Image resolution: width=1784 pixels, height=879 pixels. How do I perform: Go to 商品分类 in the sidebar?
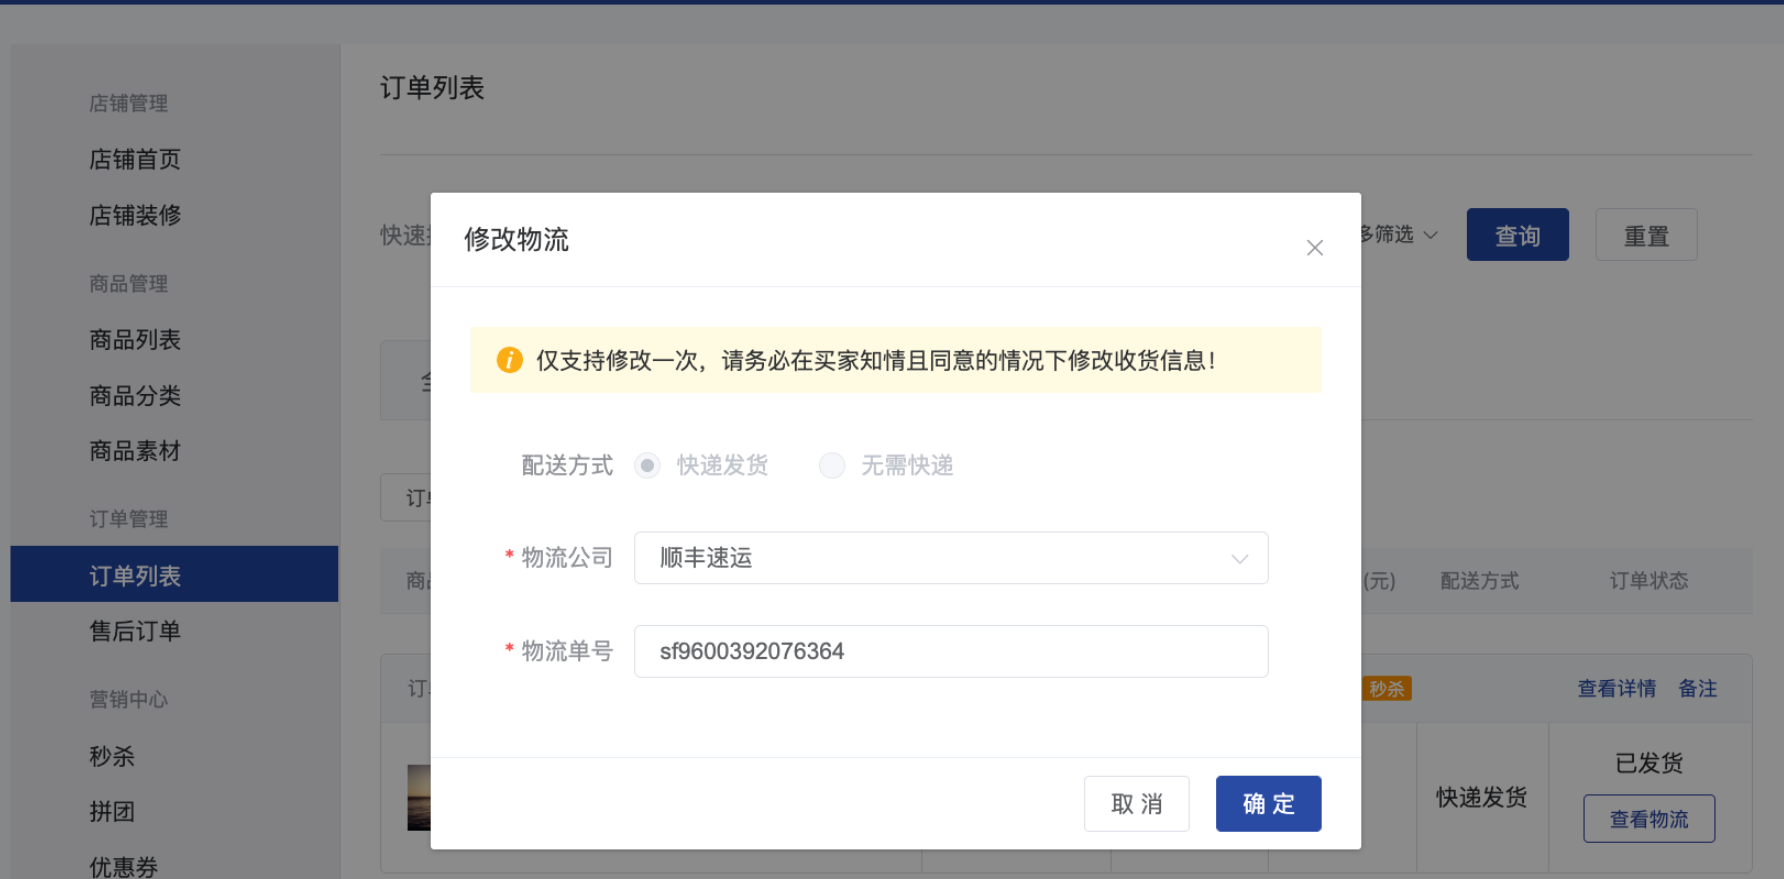coord(135,396)
